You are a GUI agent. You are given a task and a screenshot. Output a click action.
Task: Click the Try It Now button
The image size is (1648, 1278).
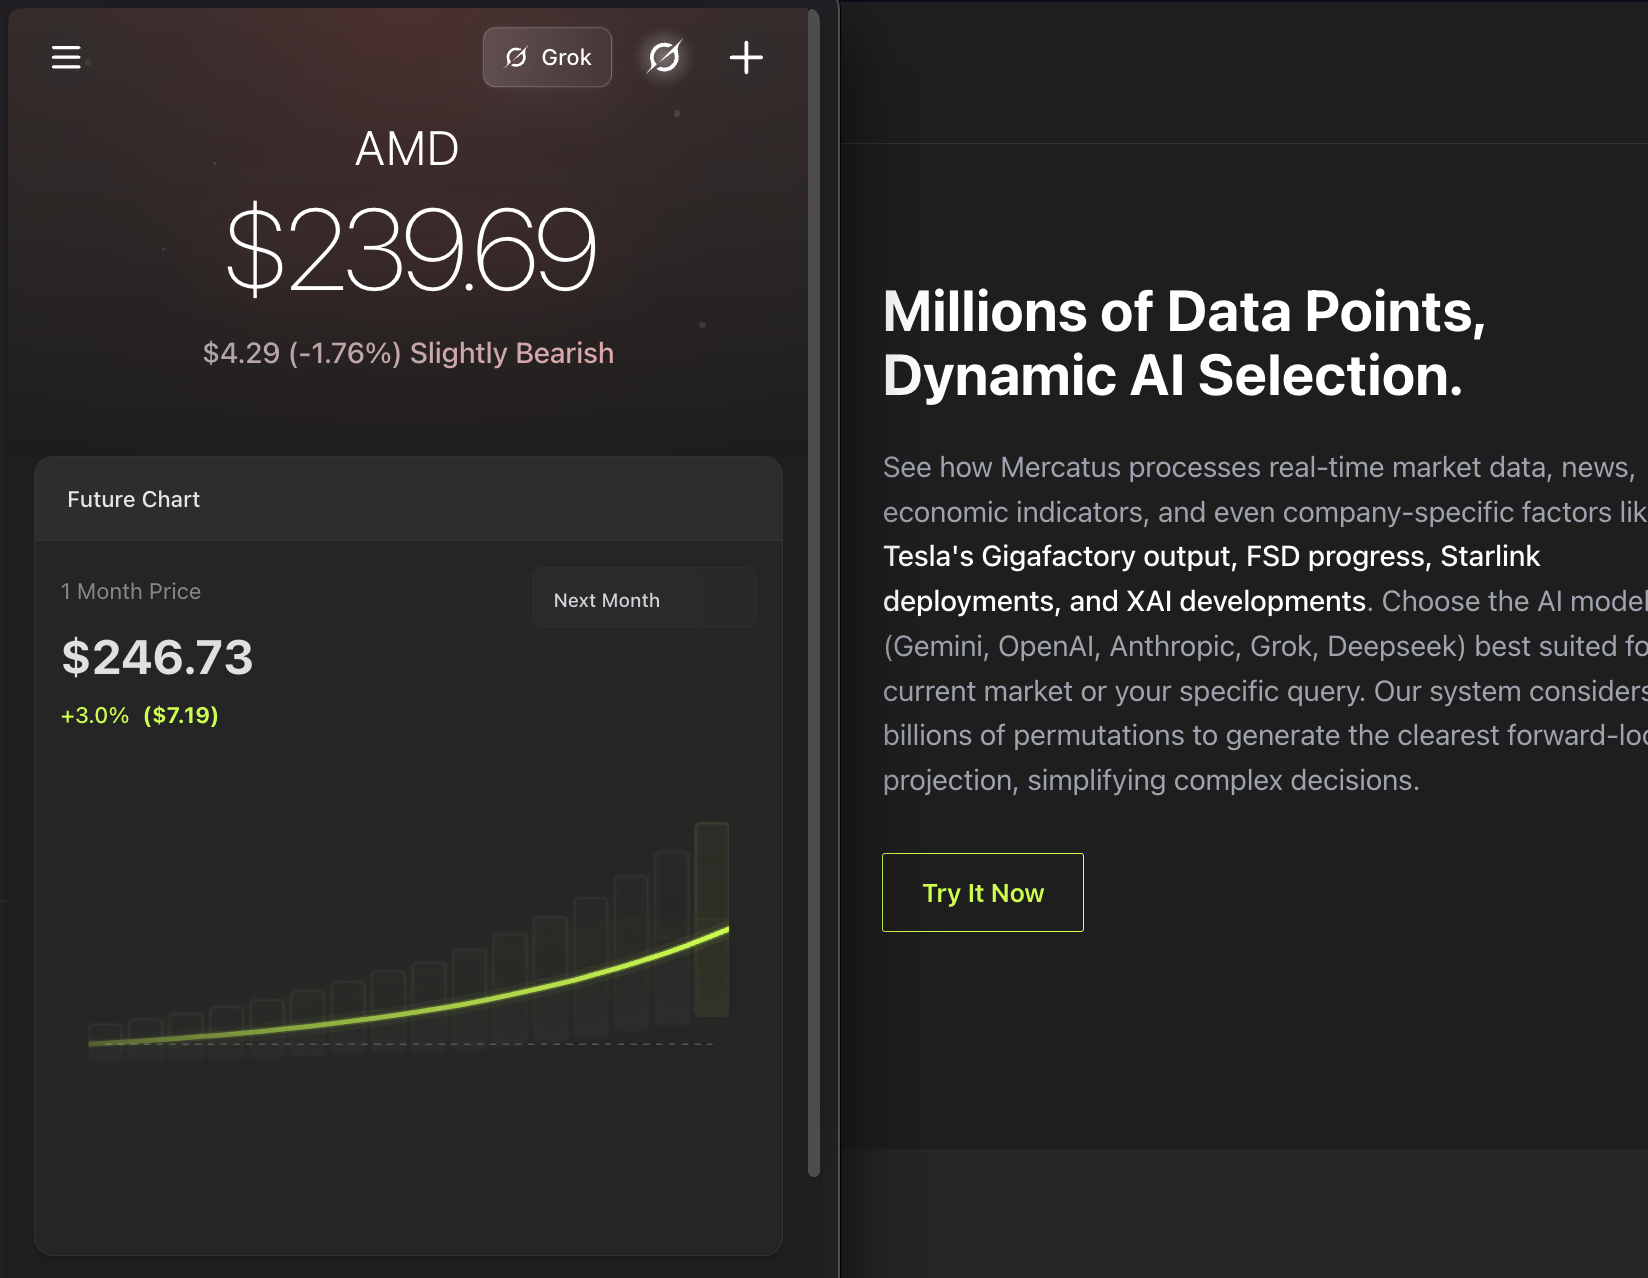click(x=983, y=892)
